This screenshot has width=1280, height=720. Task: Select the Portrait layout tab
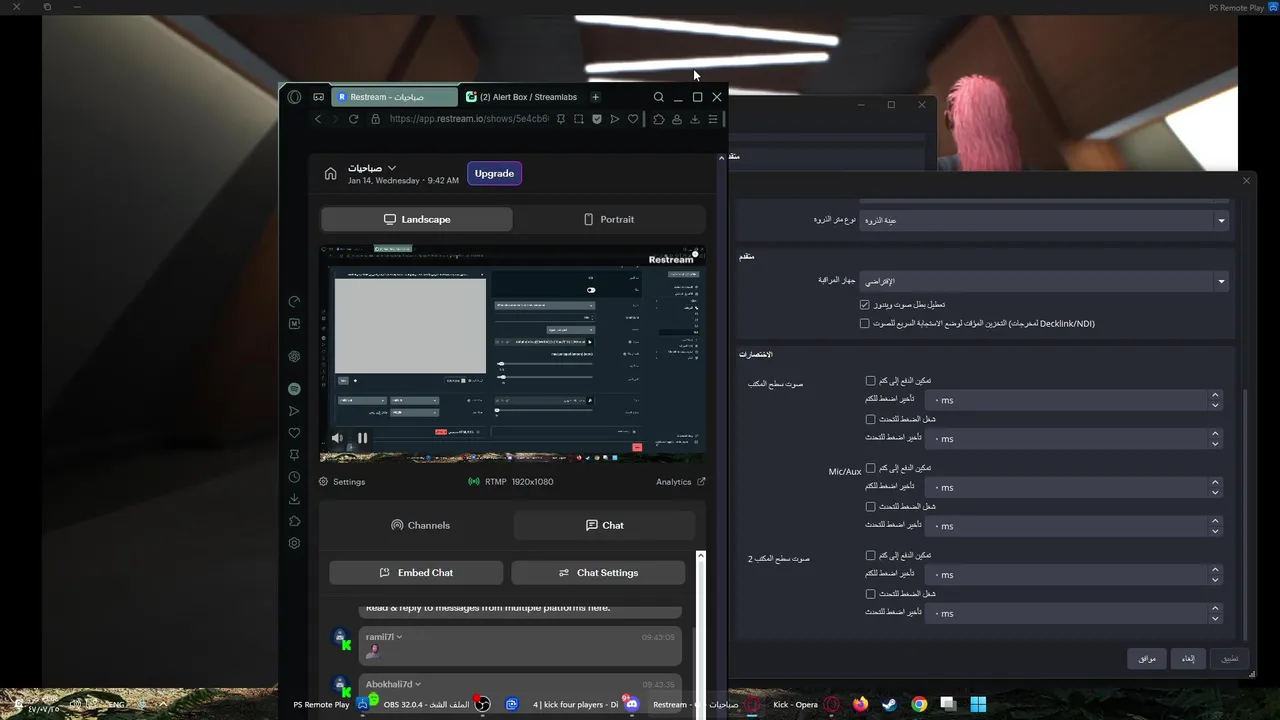(x=609, y=219)
